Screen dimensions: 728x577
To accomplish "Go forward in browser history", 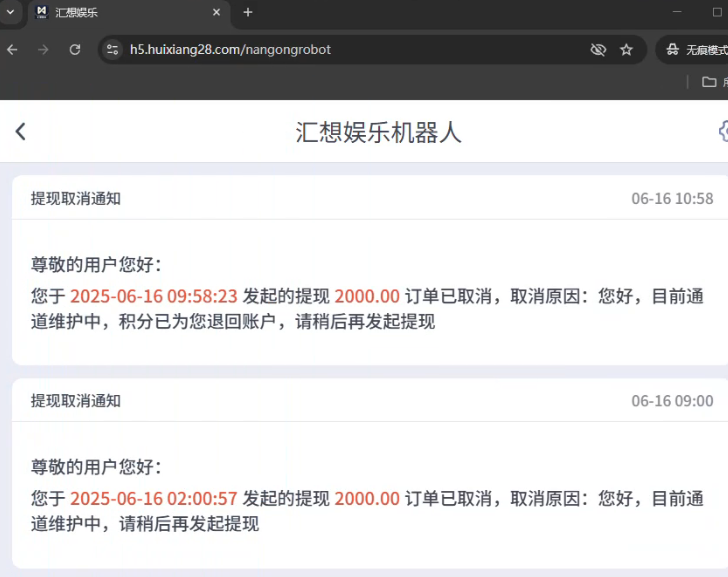I will (43, 49).
